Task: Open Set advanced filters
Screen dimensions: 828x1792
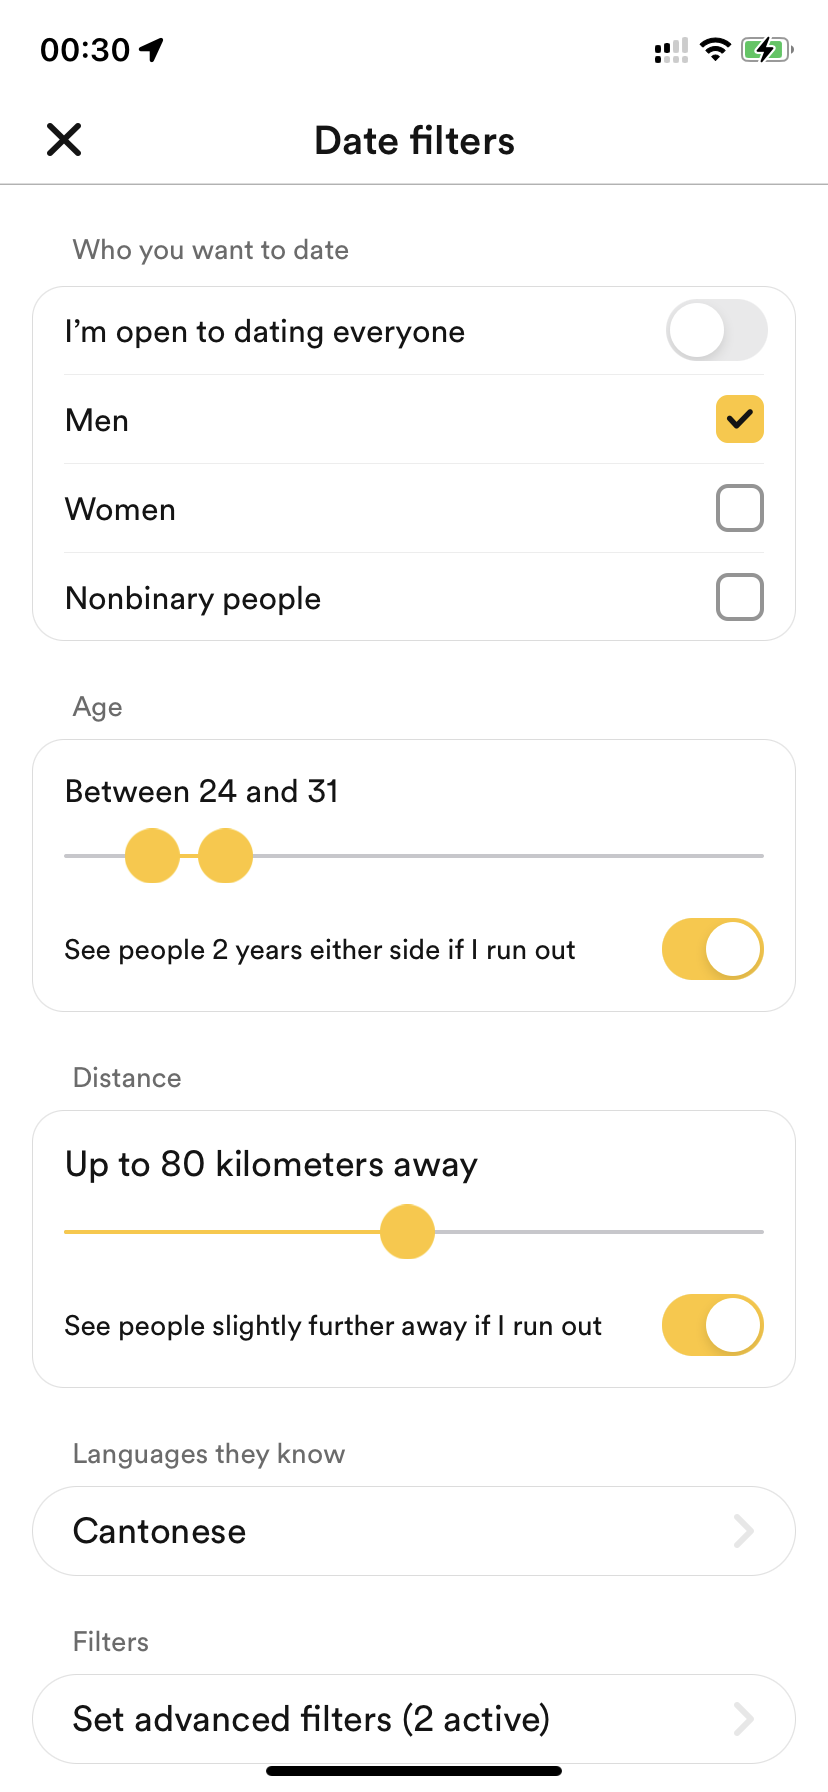Action: pyautogui.click(x=400, y=1719)
